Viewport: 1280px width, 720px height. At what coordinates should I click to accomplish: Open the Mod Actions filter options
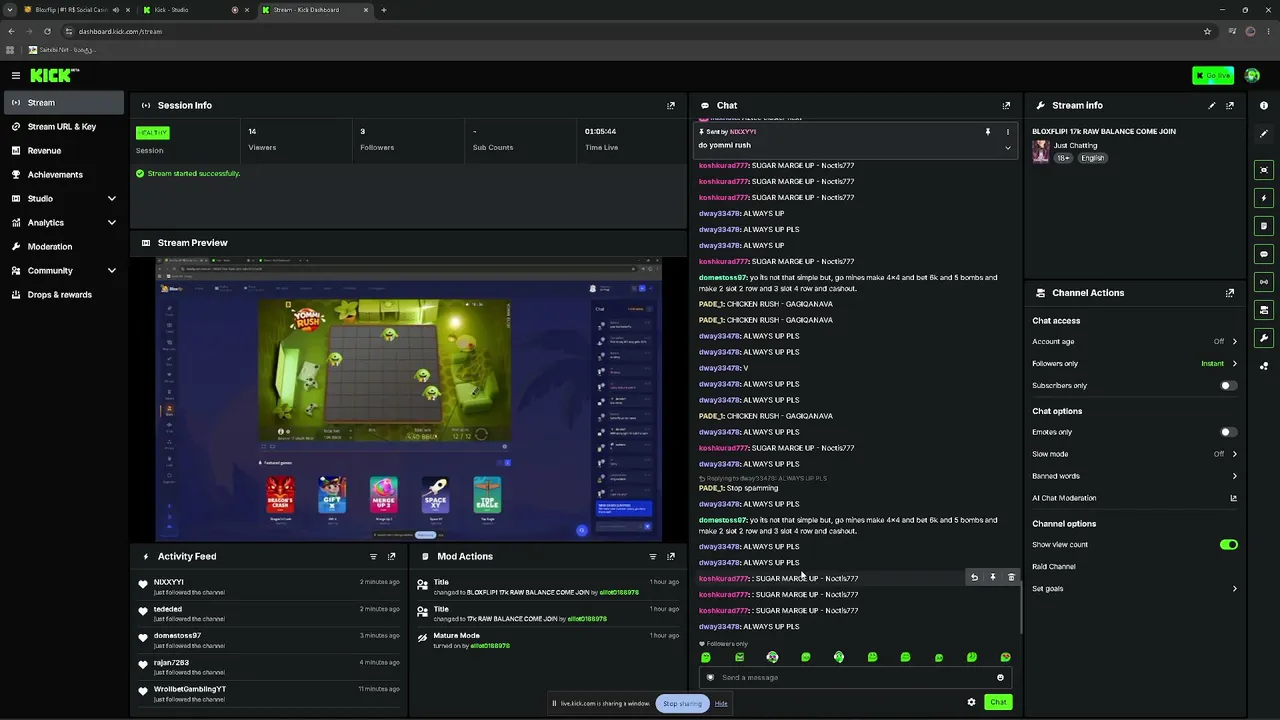tap(653, 556)
